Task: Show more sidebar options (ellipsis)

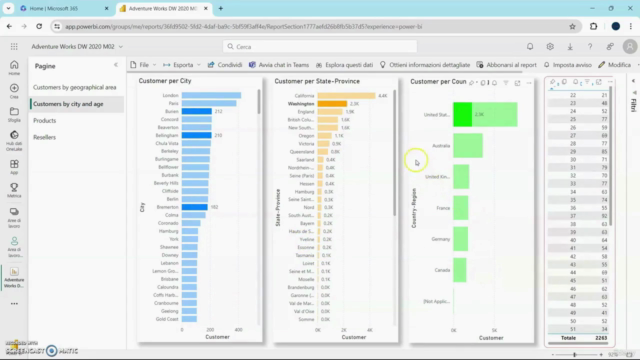Action: tap(14, 304)
